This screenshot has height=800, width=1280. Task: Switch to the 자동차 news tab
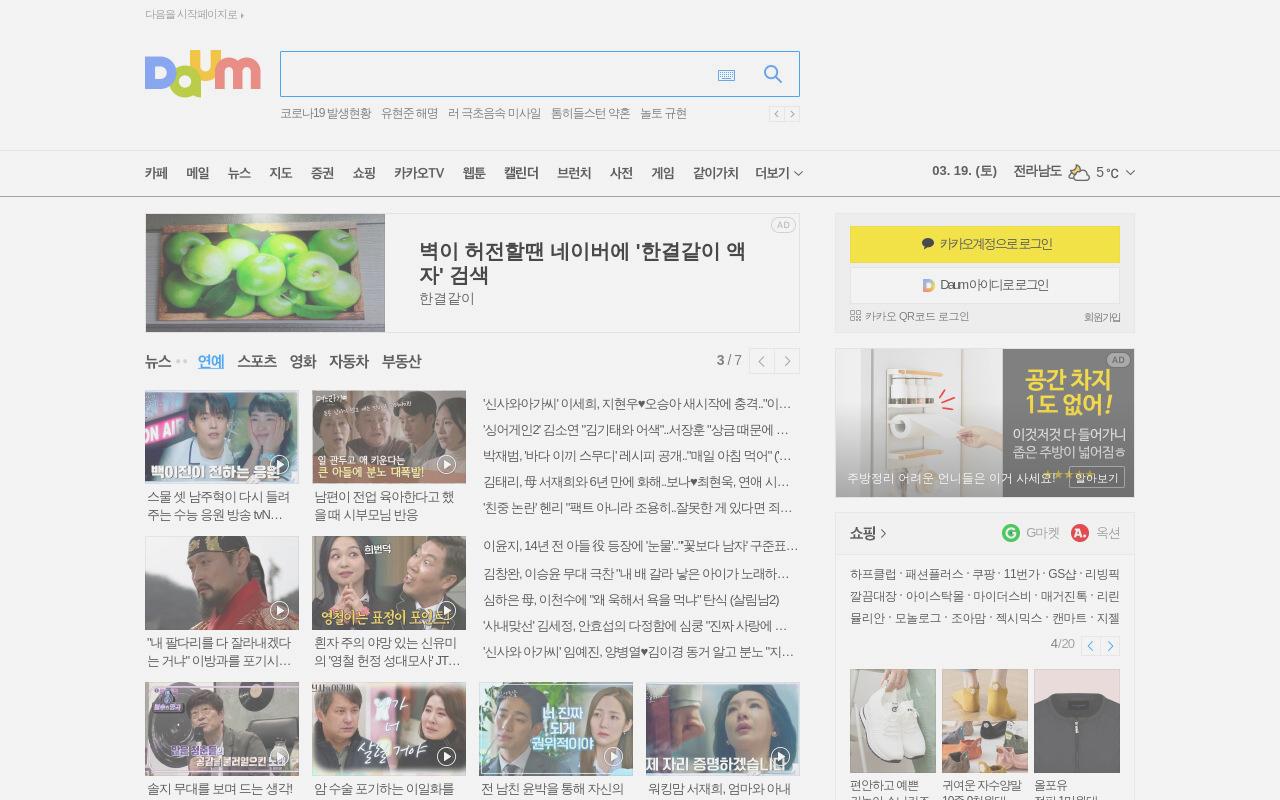[349, 361]
